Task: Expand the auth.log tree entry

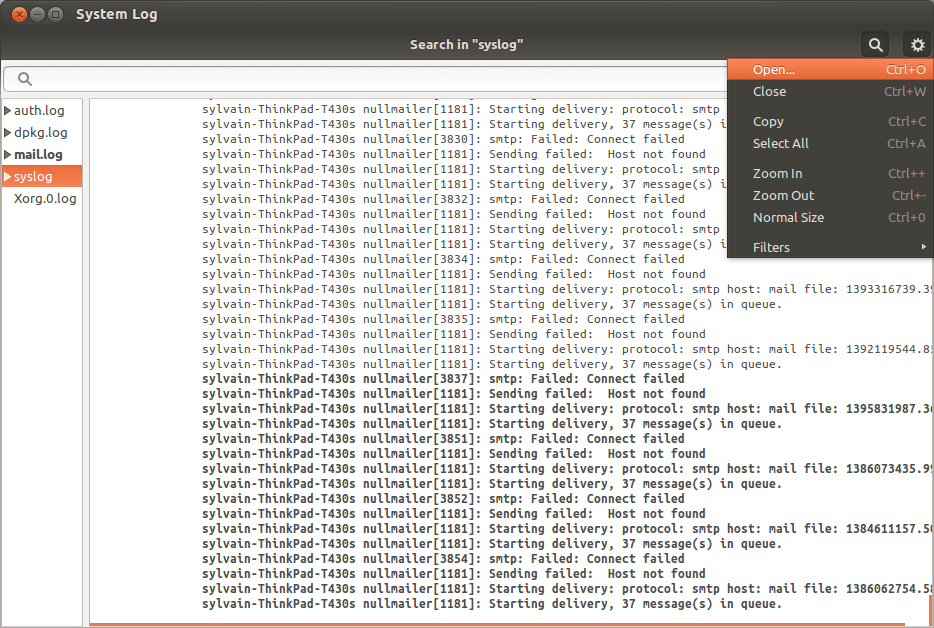Action: (8, 110)
